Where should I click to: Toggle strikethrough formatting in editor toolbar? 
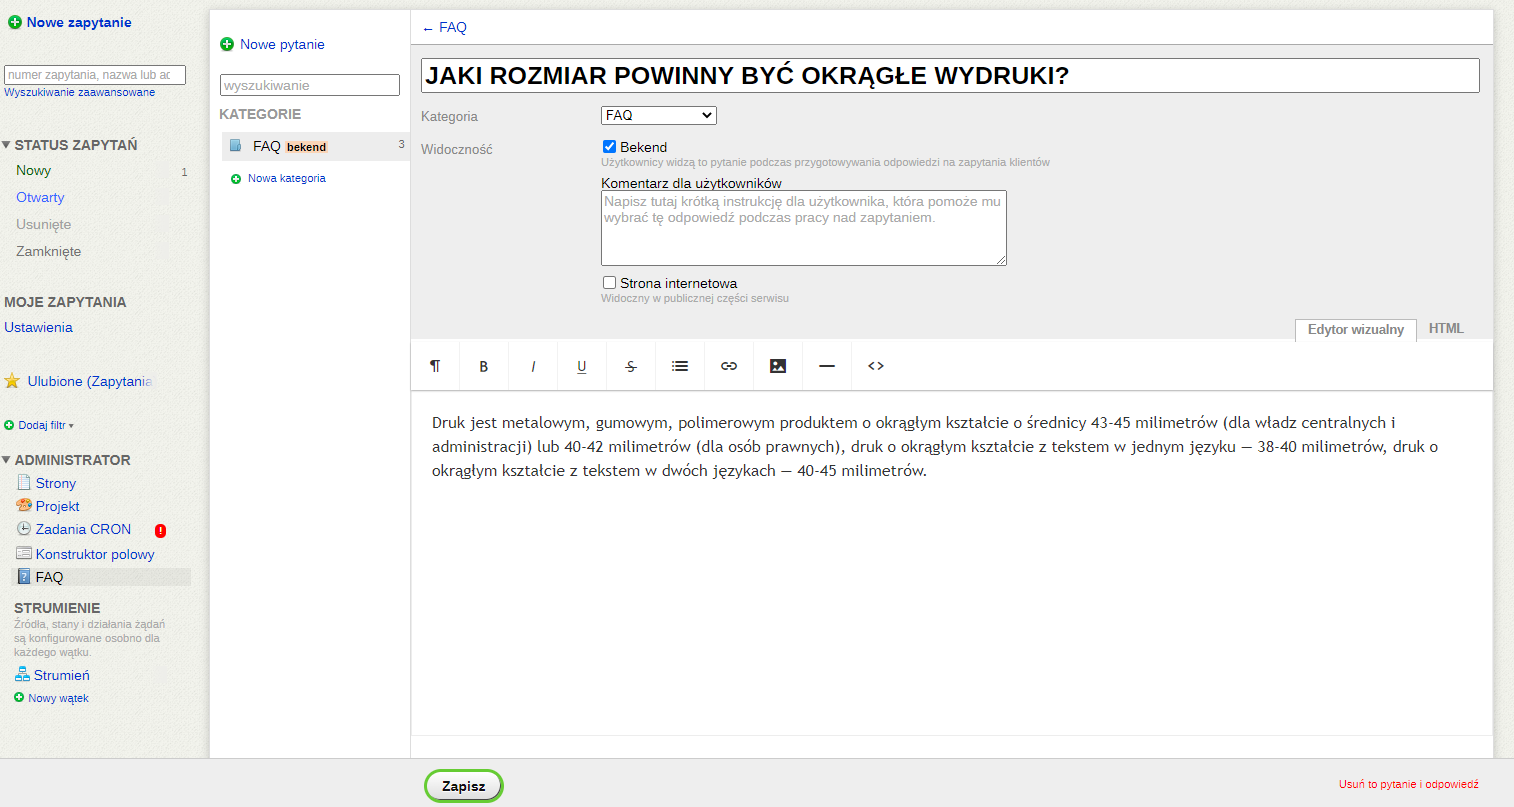tap(631, 366)
